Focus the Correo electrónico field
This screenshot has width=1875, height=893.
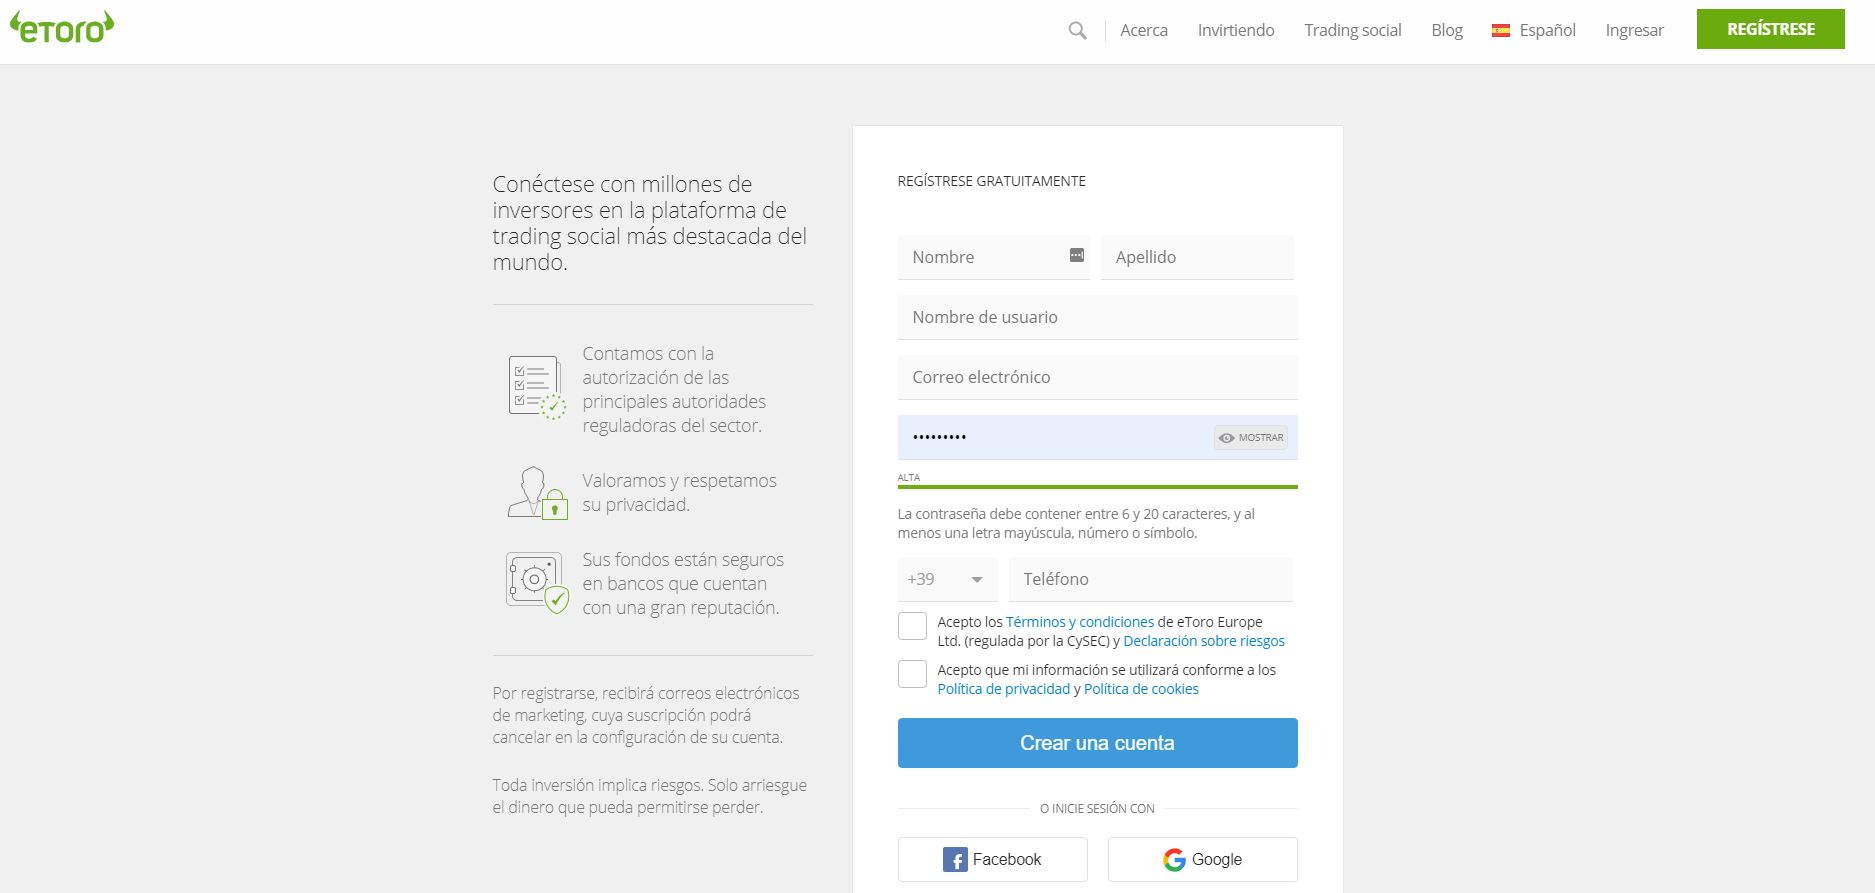[1098, 377]
